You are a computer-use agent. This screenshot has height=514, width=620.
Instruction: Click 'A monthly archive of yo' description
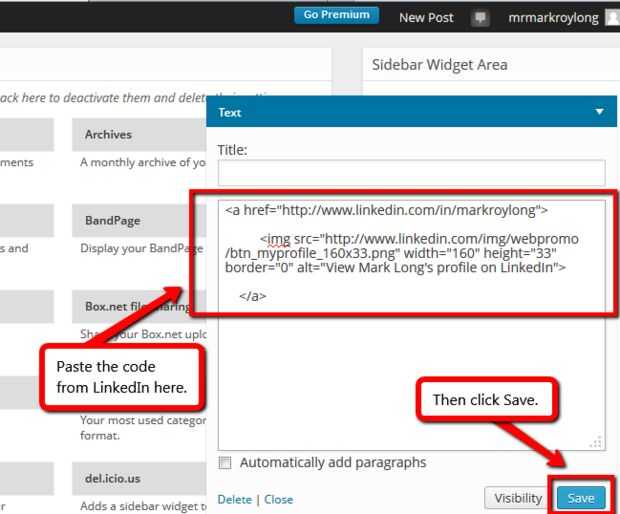(143, 163)
